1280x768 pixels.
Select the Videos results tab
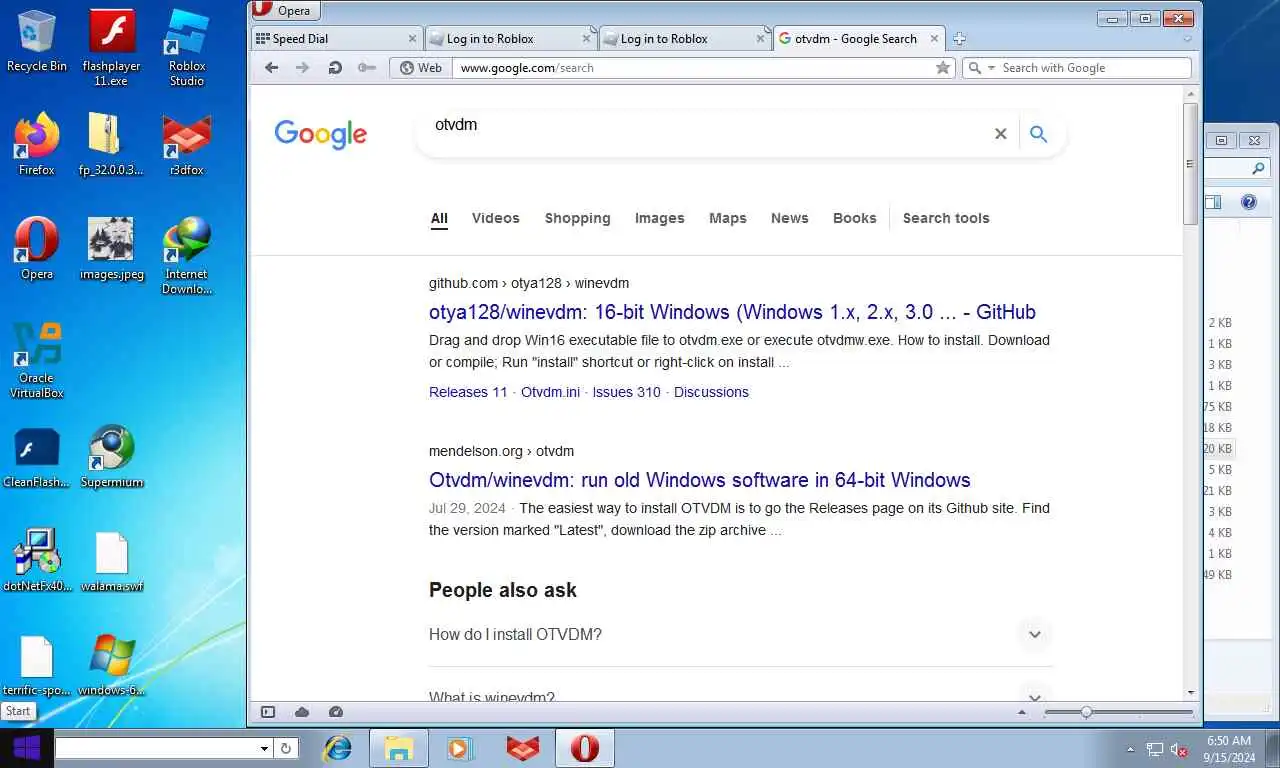point(496,218)
